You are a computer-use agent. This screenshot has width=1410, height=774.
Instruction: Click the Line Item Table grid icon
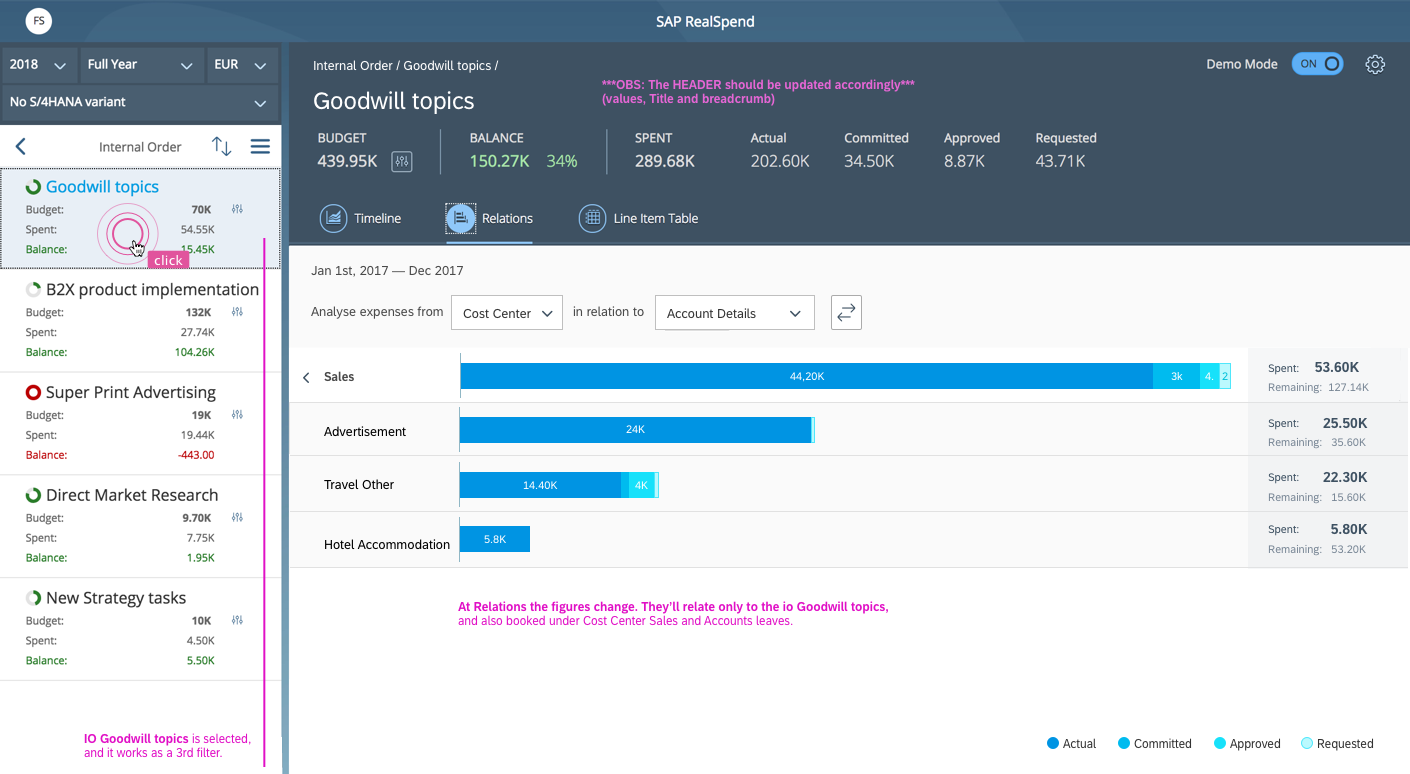(592, 218)
